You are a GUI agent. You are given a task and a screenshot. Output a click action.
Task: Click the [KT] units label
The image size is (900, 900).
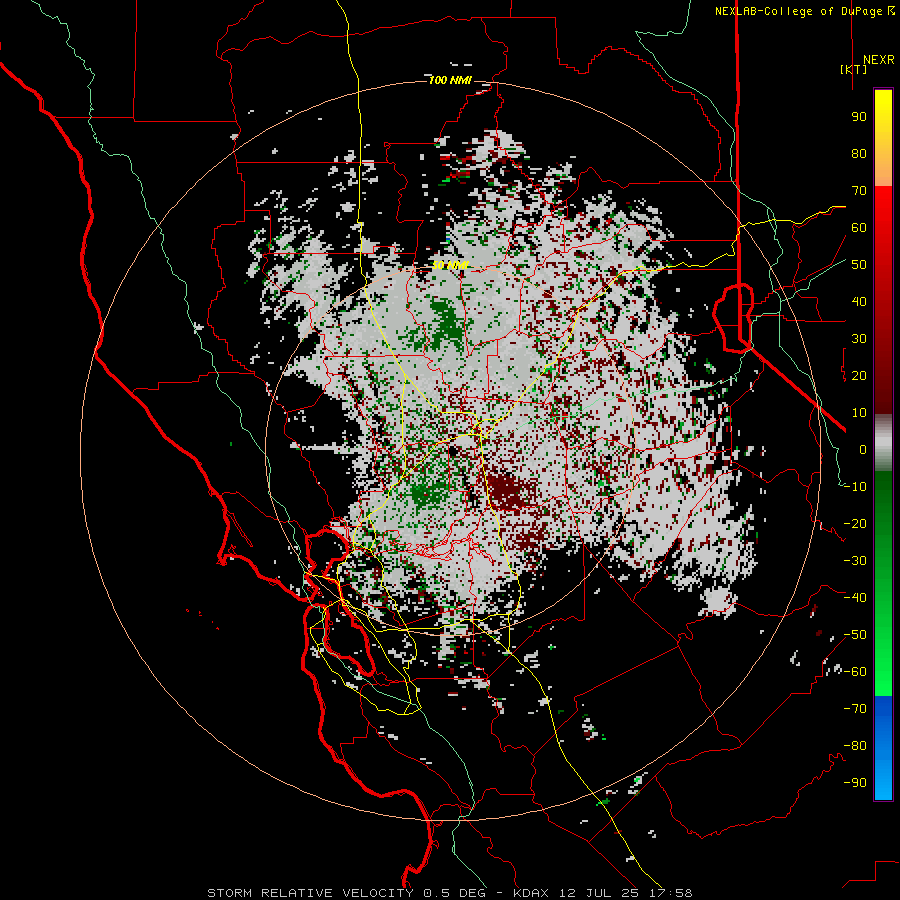click(853, 69)
